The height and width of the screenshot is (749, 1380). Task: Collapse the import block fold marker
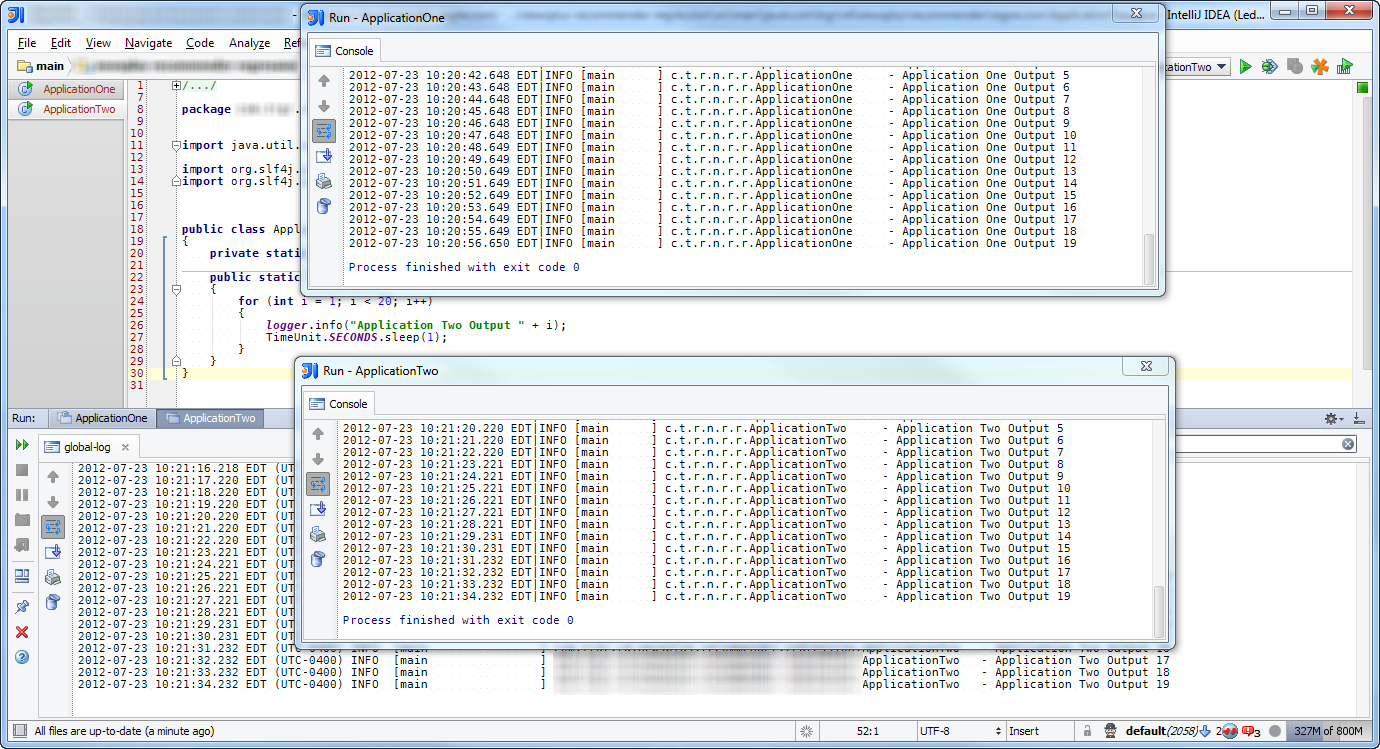coord(177,145)
